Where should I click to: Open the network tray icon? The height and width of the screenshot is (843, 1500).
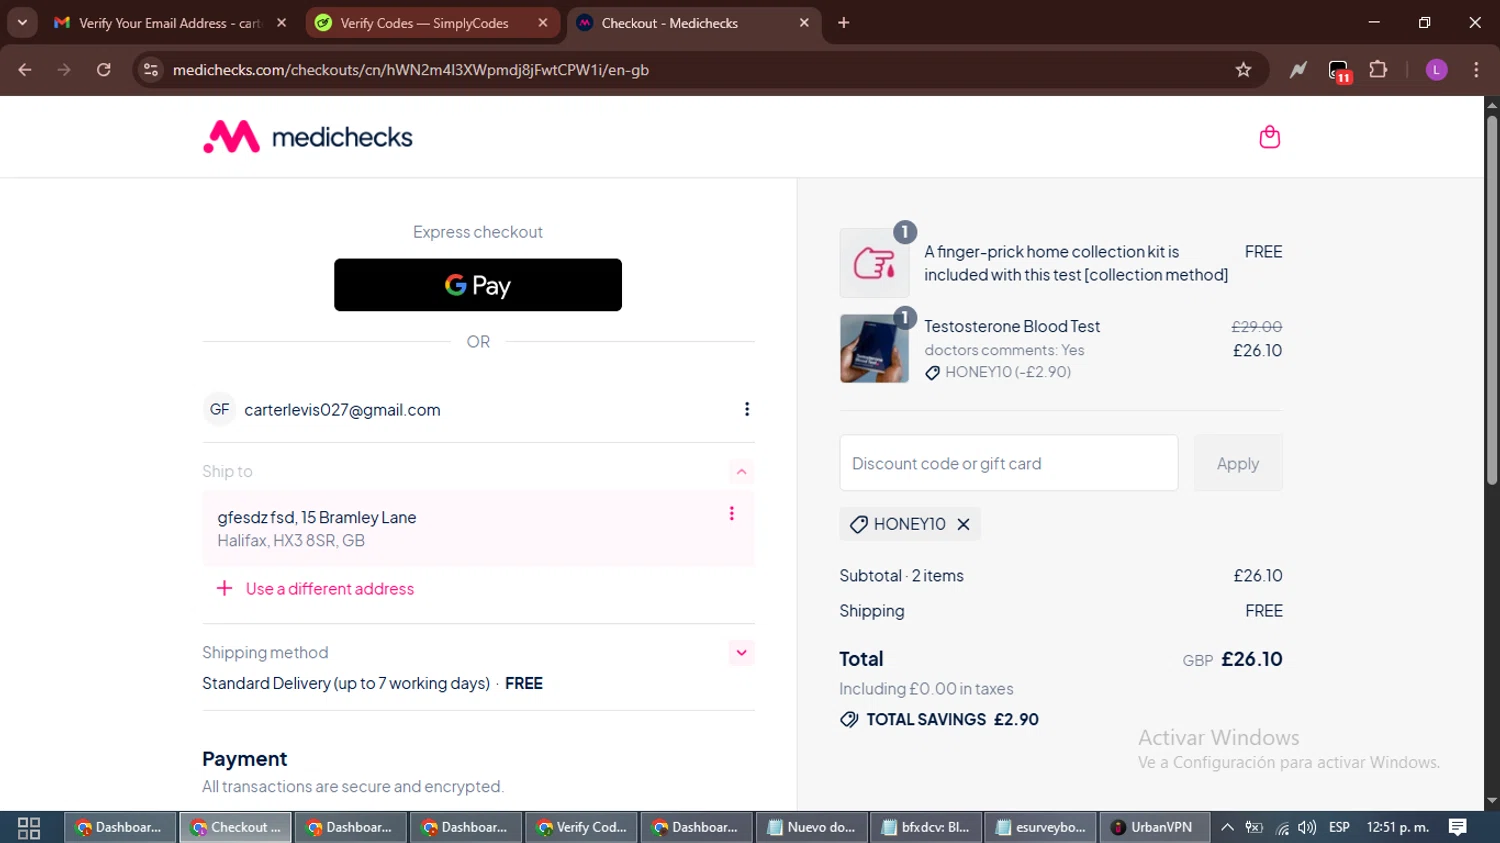point(1281,827)
